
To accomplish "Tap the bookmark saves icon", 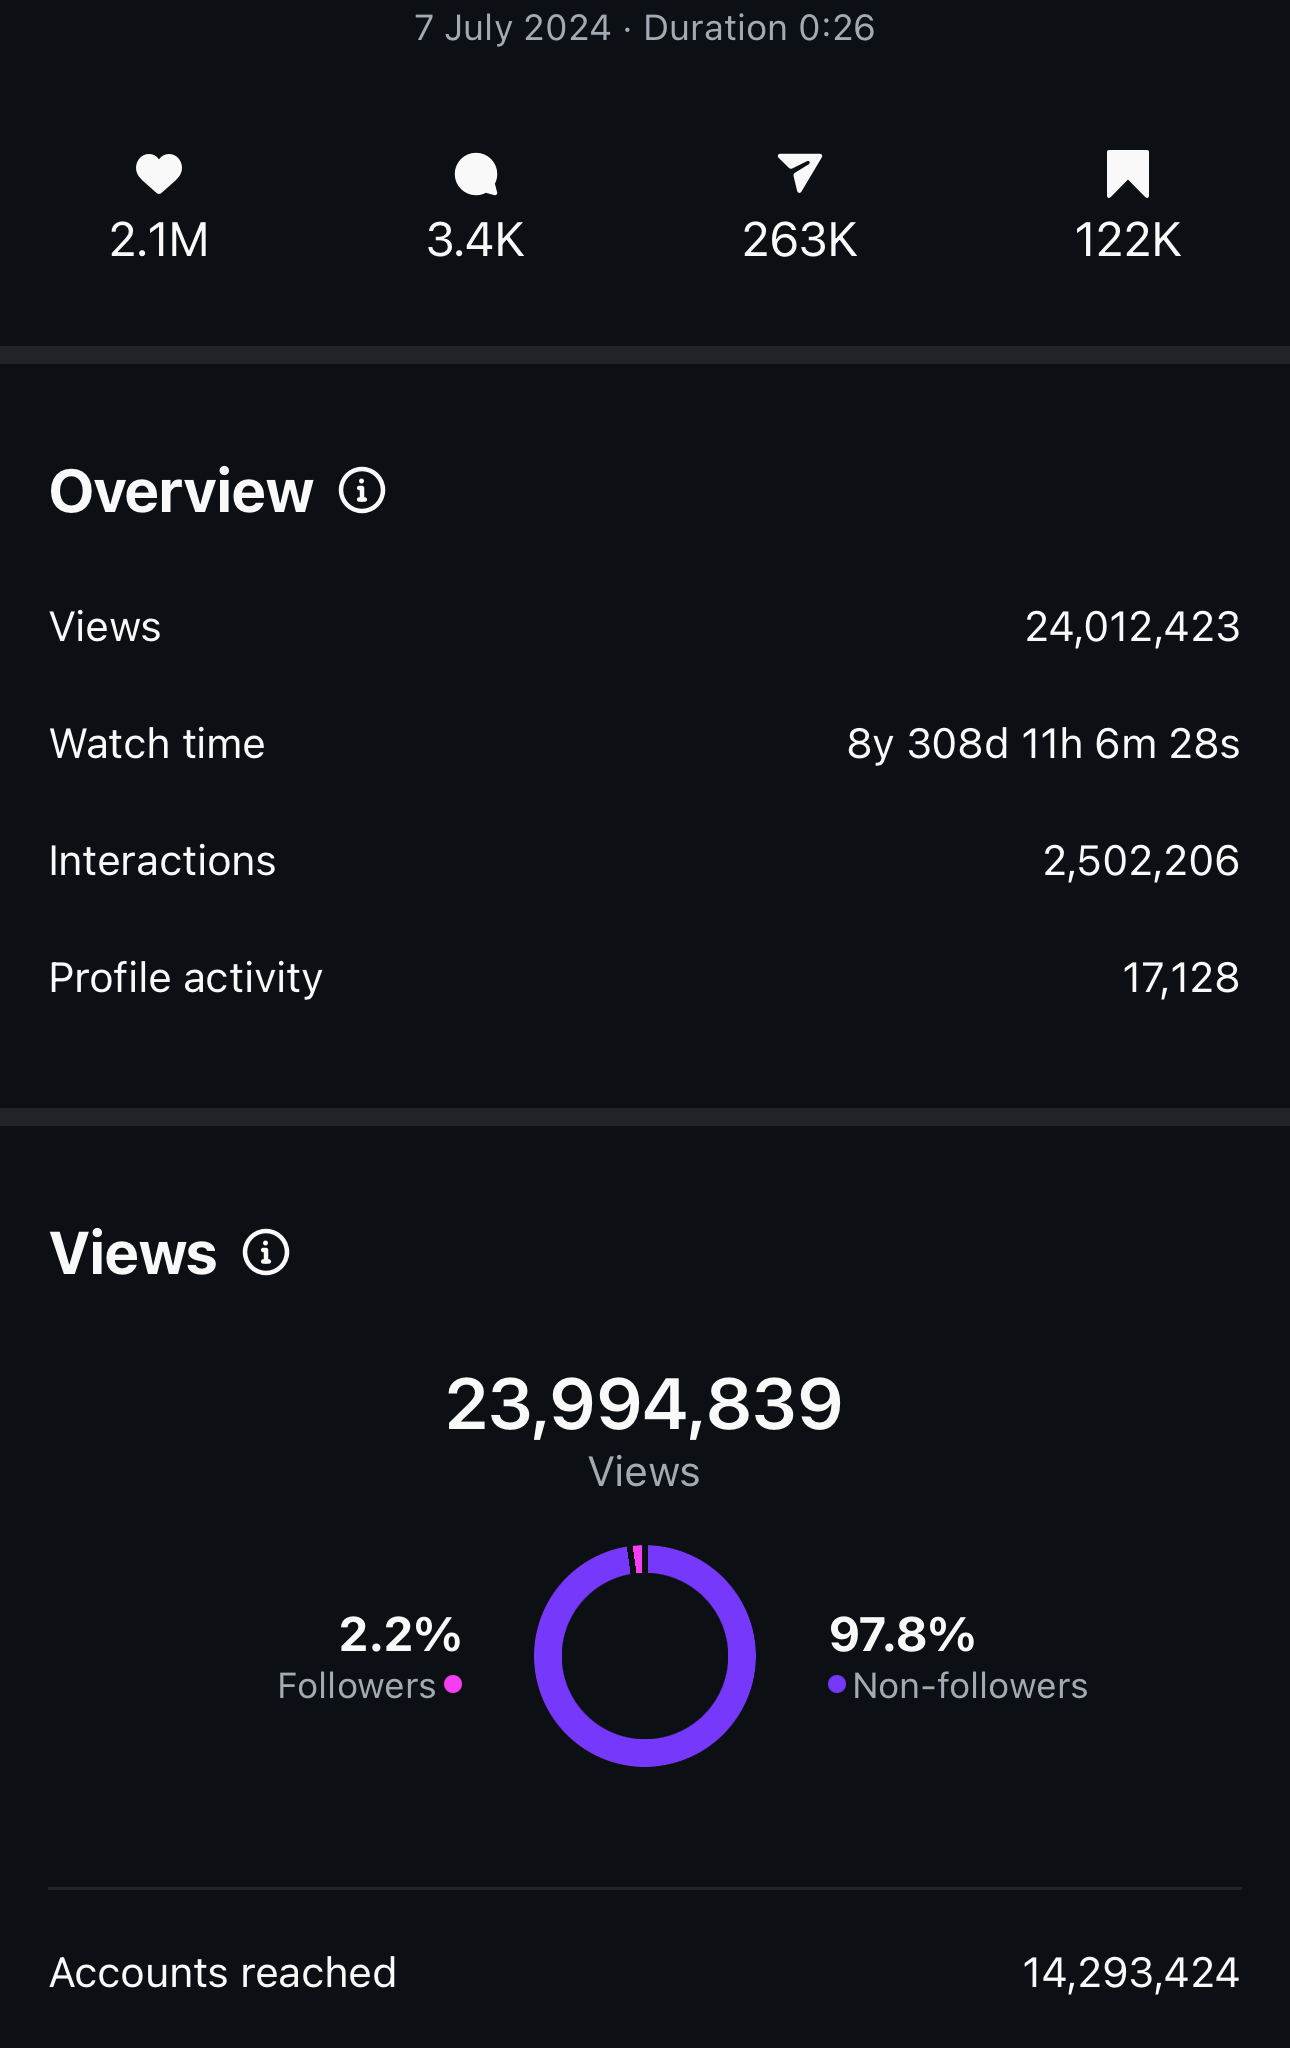I will tap(1127, 174).
